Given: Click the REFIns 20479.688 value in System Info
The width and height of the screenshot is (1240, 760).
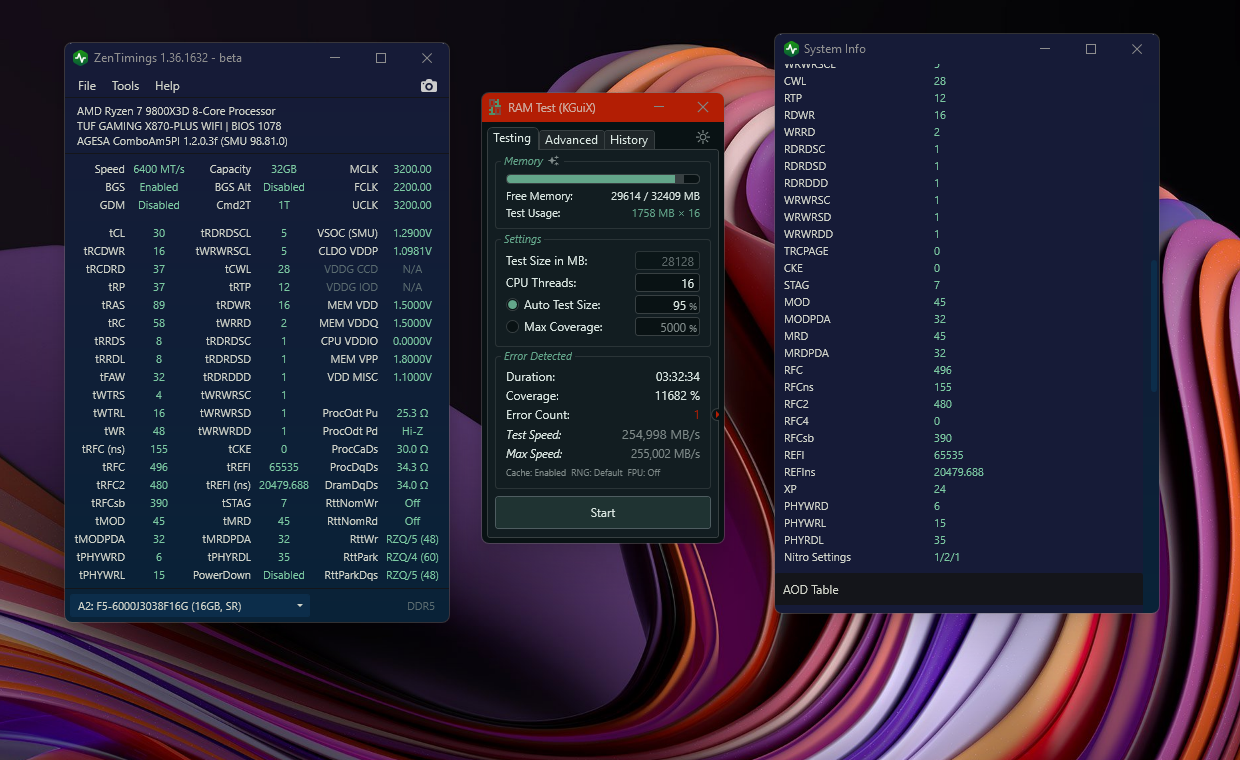Looking at the screenshot, I should [959, 472].
